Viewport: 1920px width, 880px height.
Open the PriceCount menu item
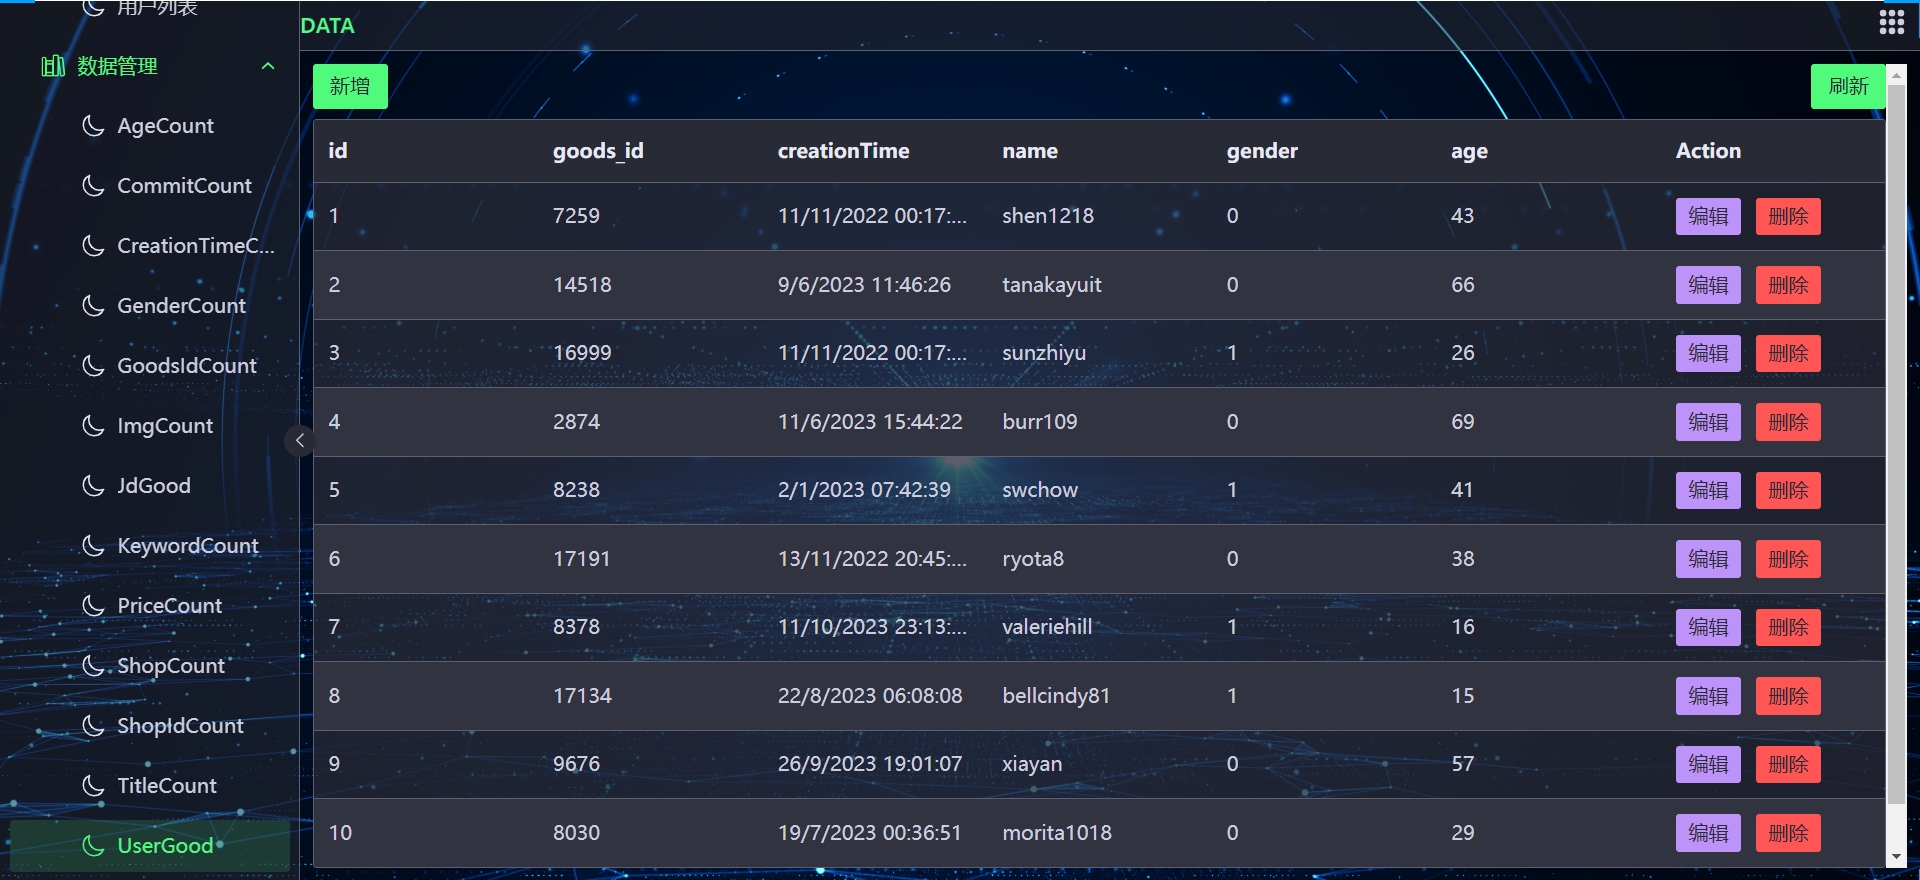click(x=150, y=606)
